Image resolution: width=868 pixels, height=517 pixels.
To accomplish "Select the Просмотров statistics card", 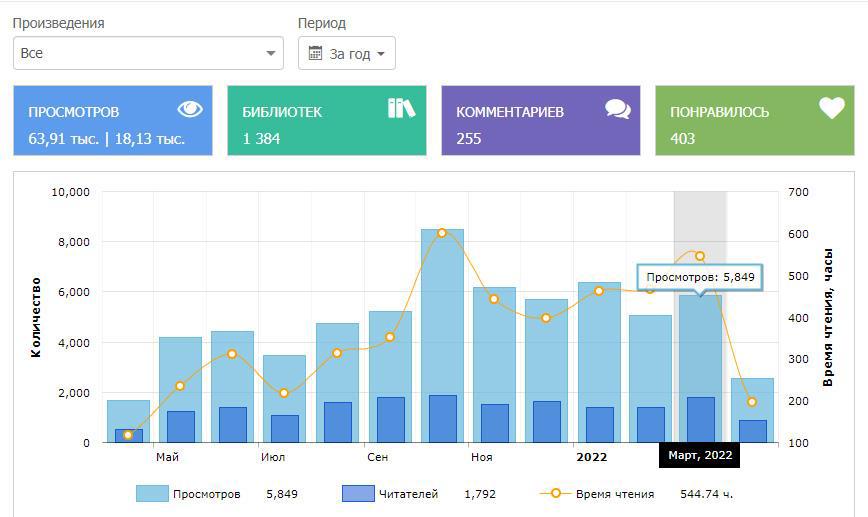I will 113,121.
